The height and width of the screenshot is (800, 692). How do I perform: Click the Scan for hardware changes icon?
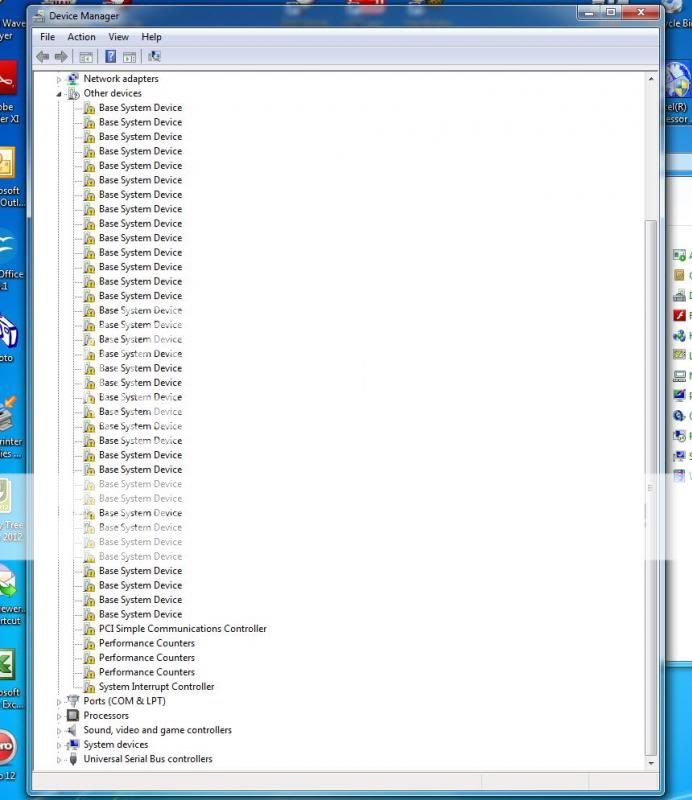154,57
